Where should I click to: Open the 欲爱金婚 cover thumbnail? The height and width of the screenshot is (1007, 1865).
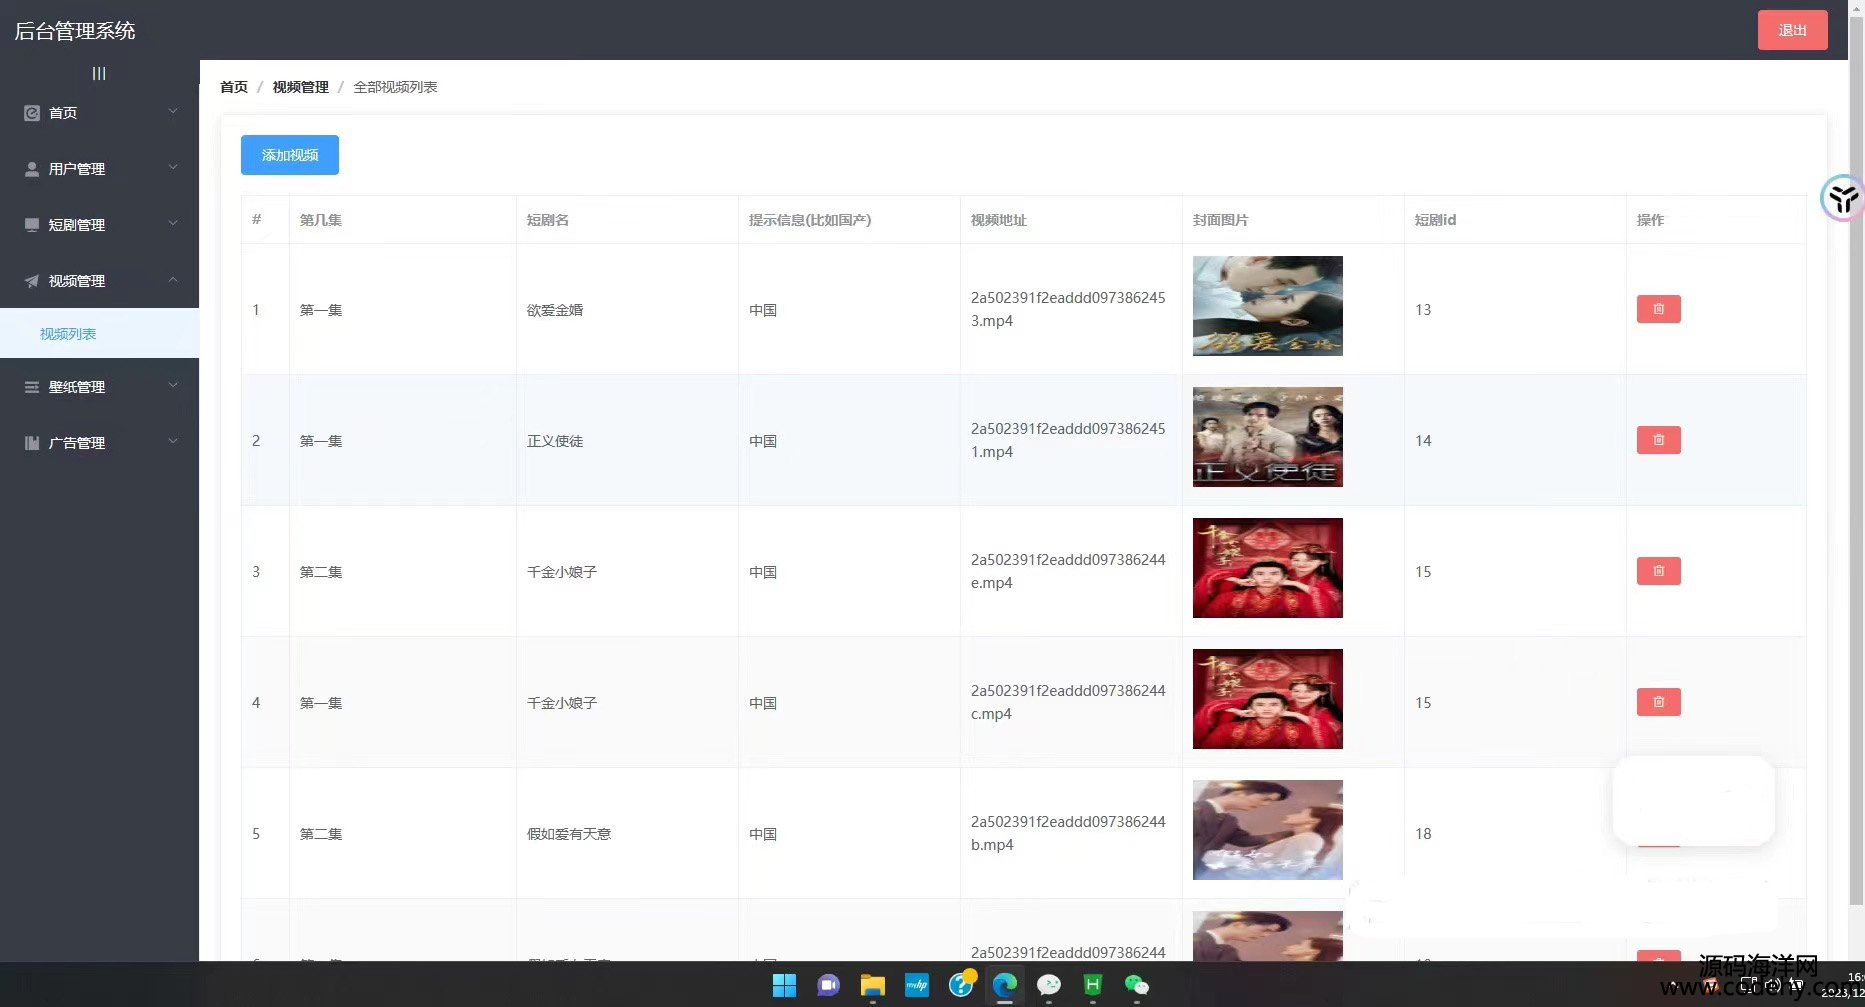click(1268, 306)
